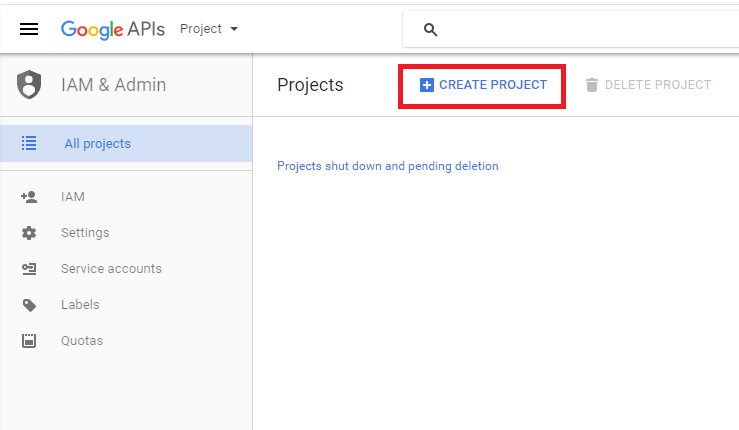Open Projects shut down and pending deletion

tap(387, 166)
